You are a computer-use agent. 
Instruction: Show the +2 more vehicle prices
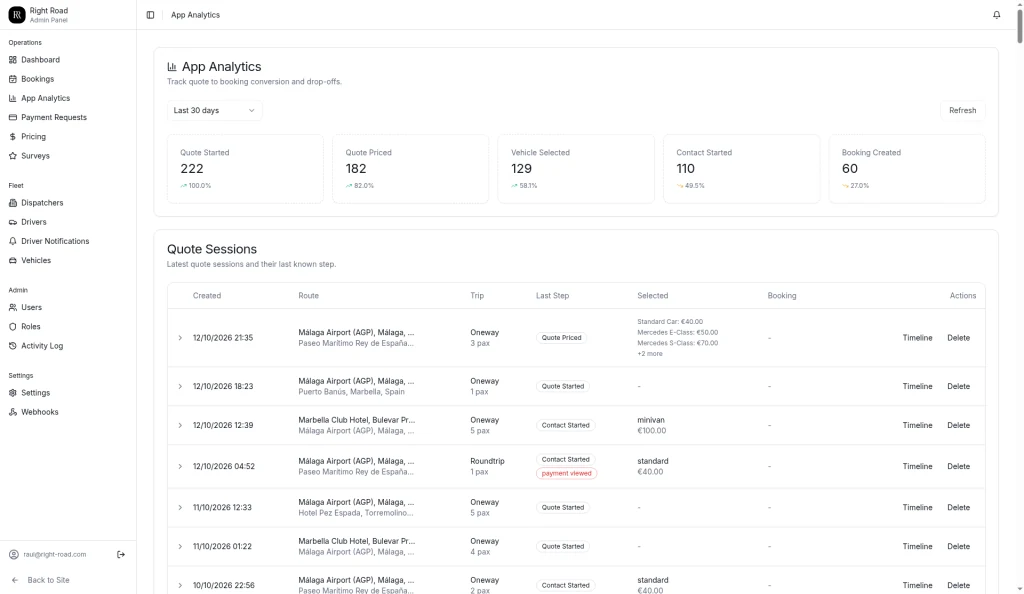[x=650, y=354]
